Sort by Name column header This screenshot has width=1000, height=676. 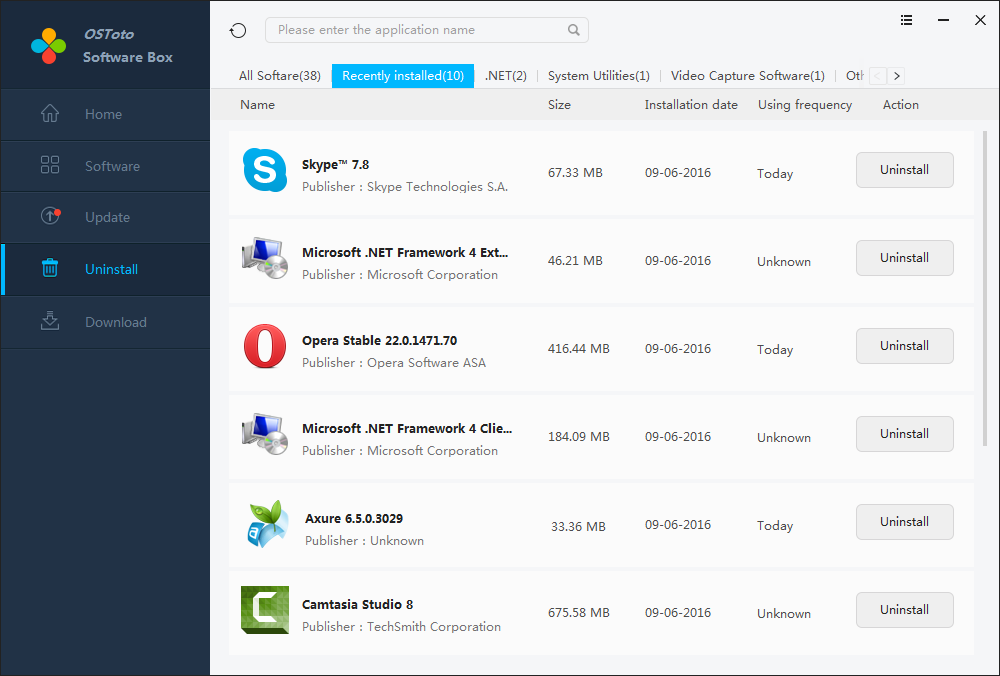point(257,105)
